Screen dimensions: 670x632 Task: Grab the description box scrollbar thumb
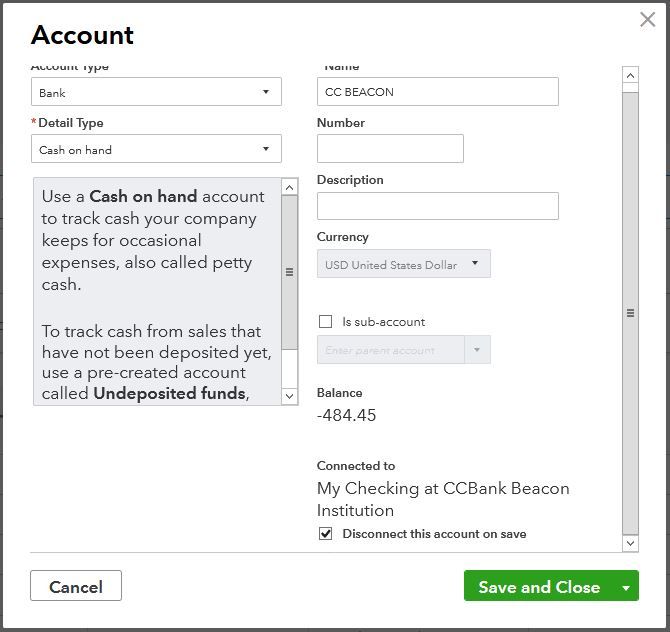(290, 270)
